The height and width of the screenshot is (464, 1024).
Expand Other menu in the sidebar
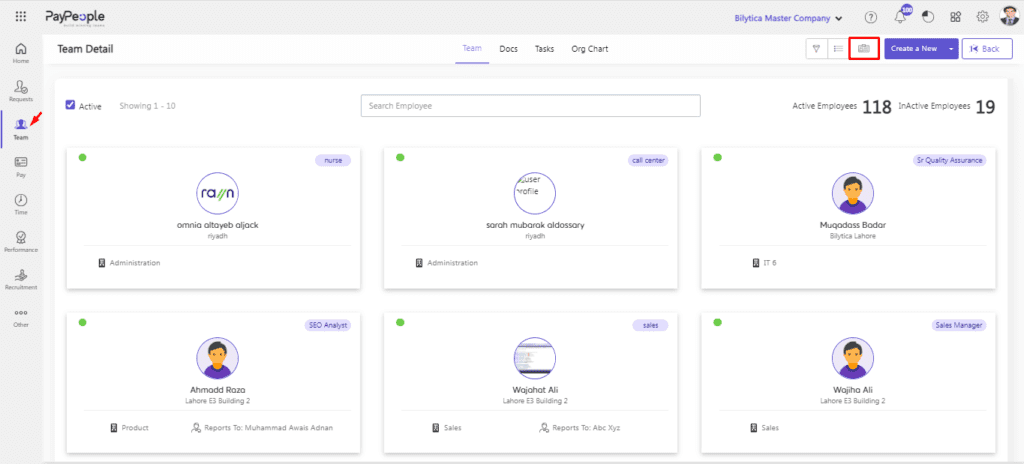tap(21, 317)
